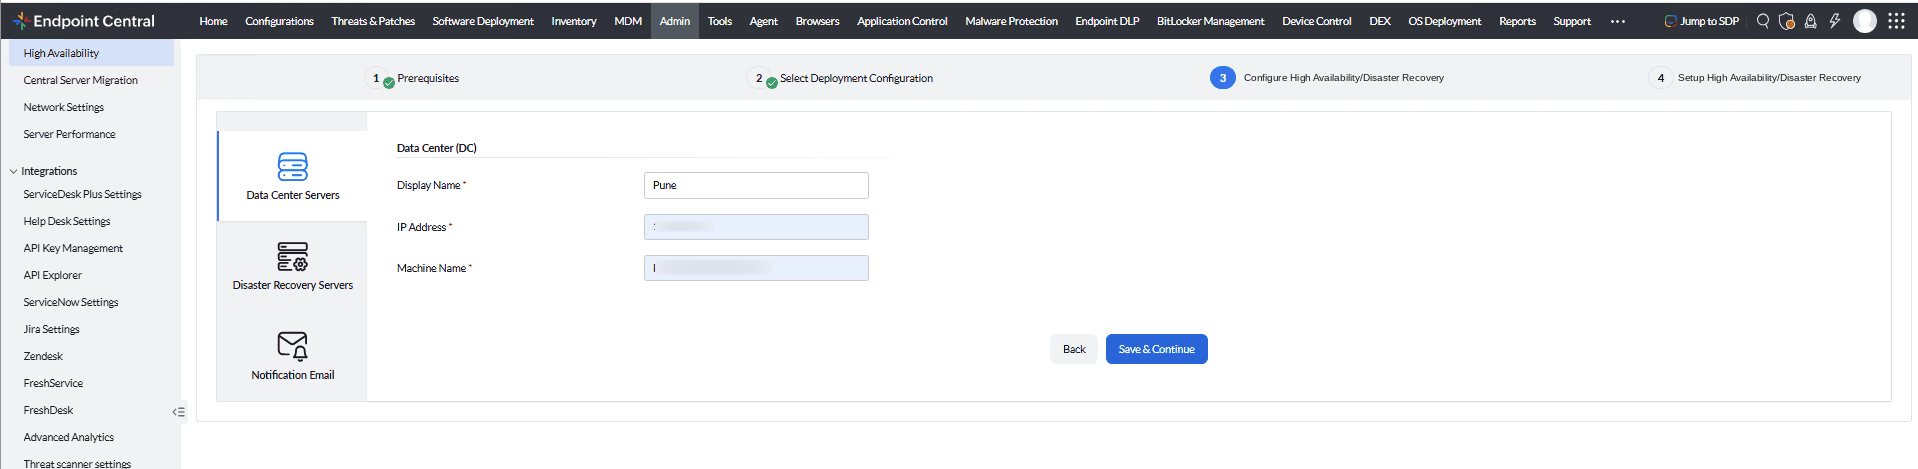This screenshot has height=469, width=1918.
Task: Open Device Control tab
Action: (1316, 21)
